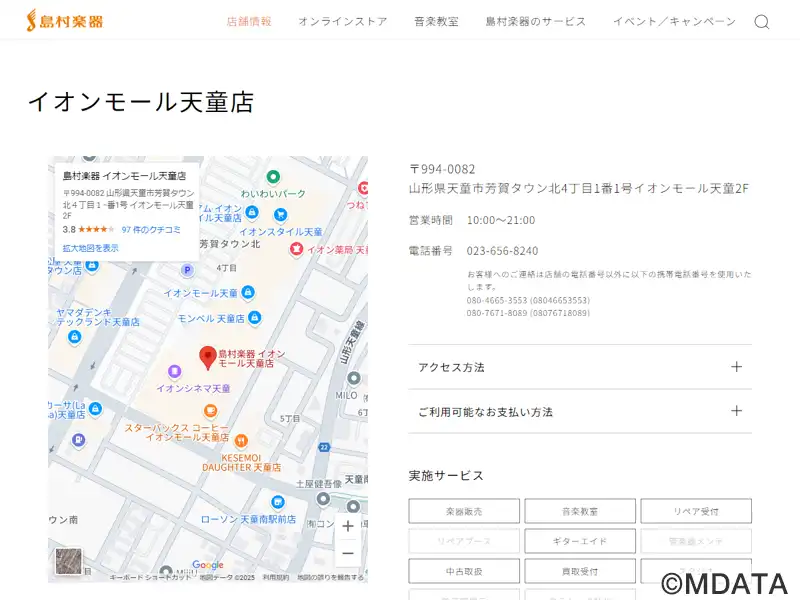Click the イオンスタイル天童 shopping cart pin
The width and height of the screenshot is (800, 600).
tap(280, 215)
